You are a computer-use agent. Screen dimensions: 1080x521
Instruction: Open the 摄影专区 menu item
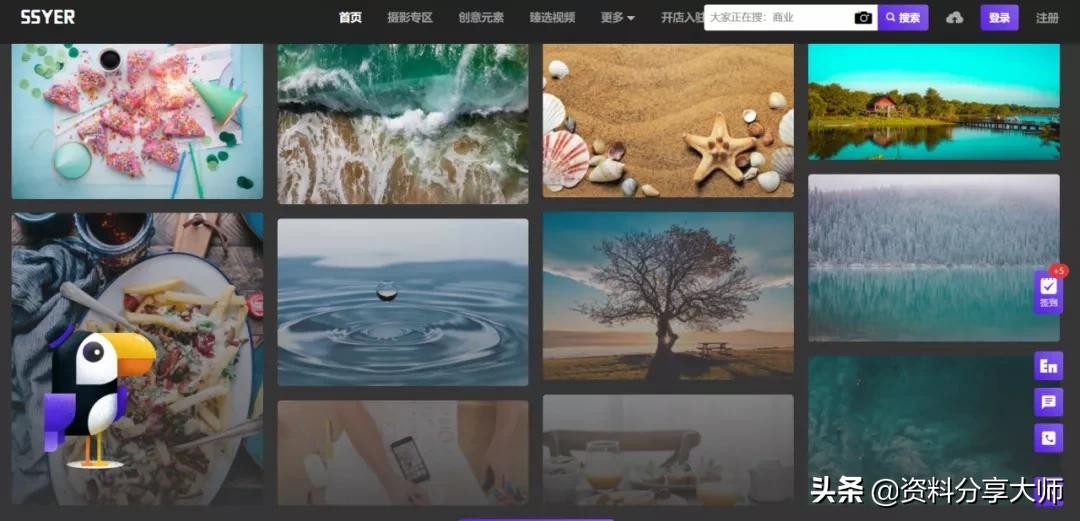pyautogui.click(x=410, y=18)
